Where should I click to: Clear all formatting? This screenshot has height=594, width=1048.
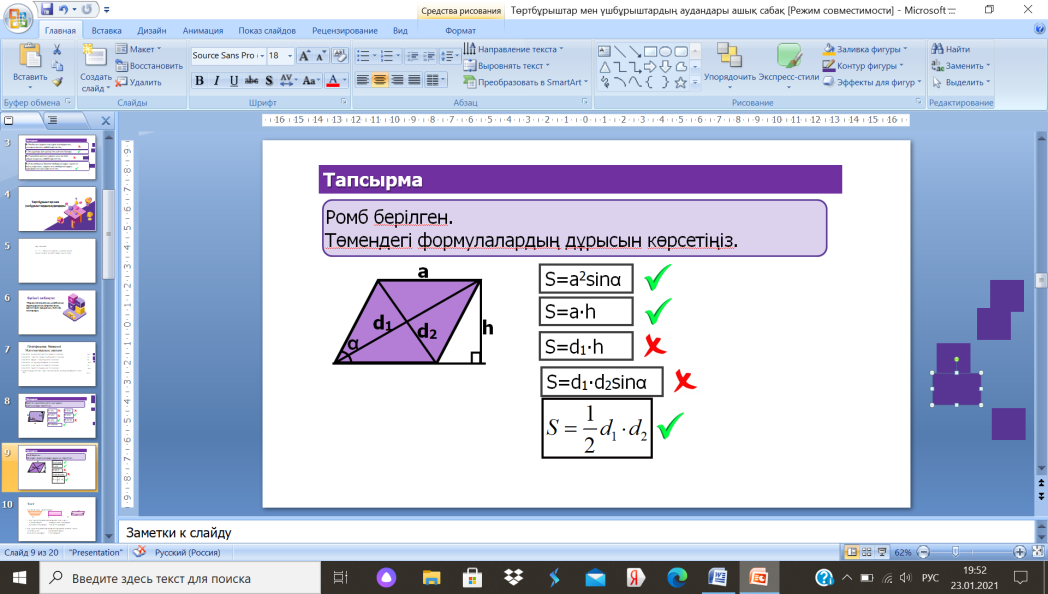[340, 55]
